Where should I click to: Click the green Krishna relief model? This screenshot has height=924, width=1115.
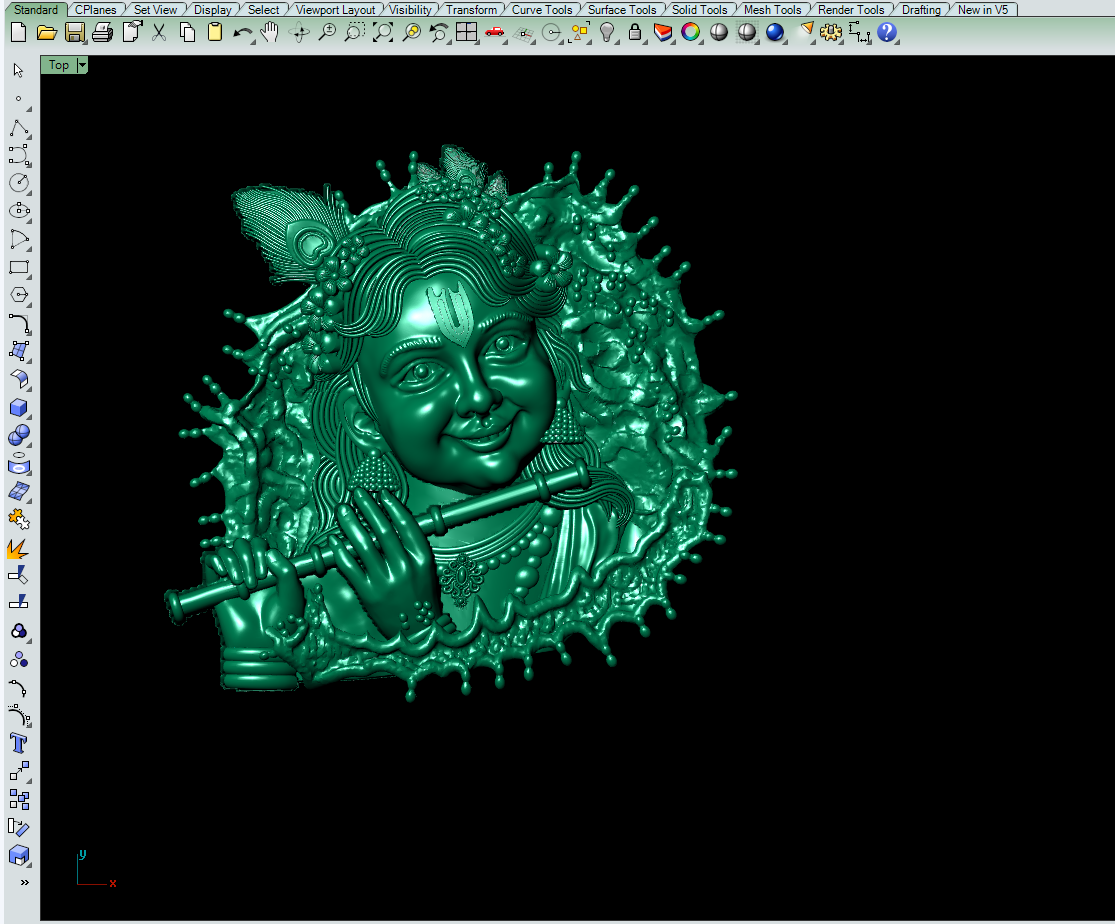pos(451,425)
